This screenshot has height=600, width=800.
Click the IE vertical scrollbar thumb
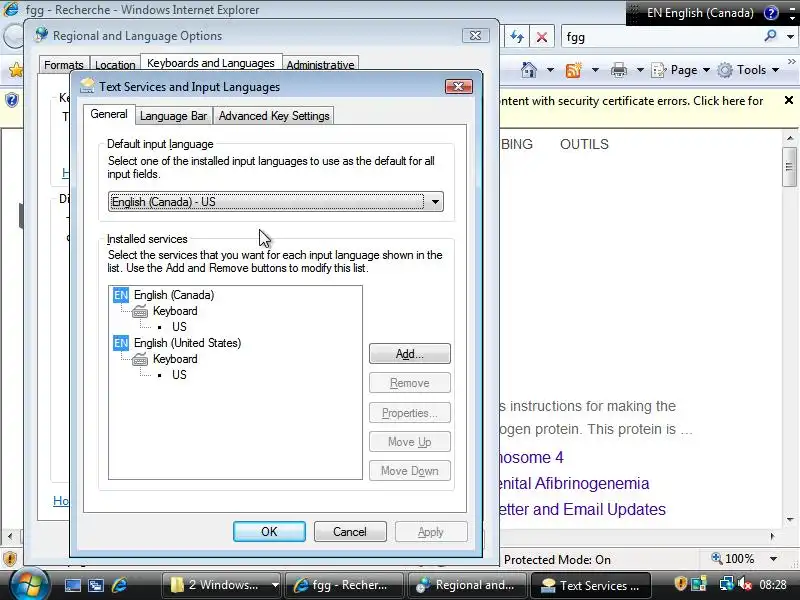(789, 166)
